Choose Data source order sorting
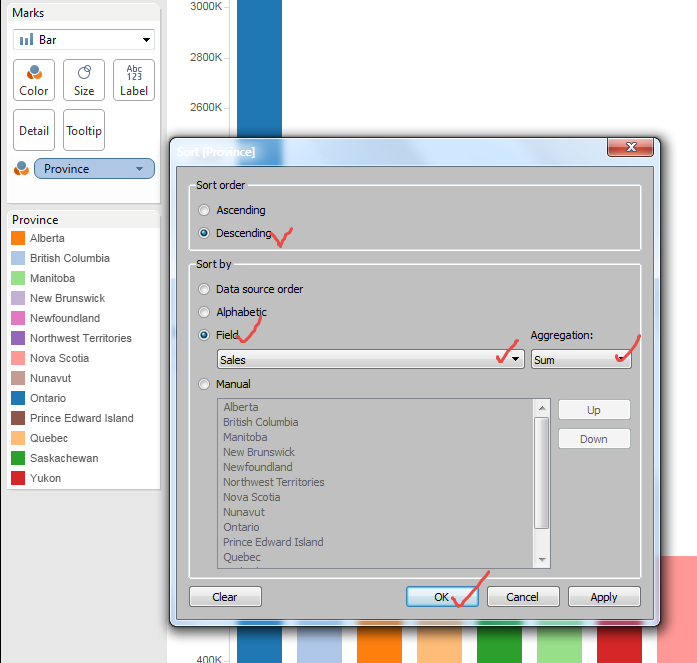 [204, 289]
